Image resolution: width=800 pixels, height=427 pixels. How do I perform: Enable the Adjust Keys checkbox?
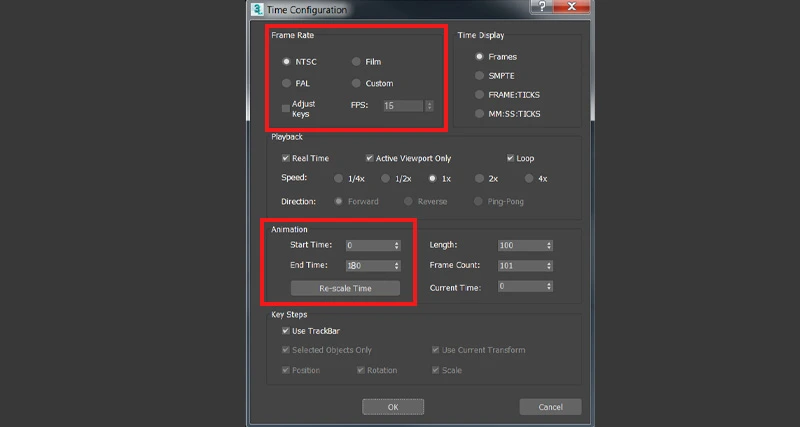286,107
